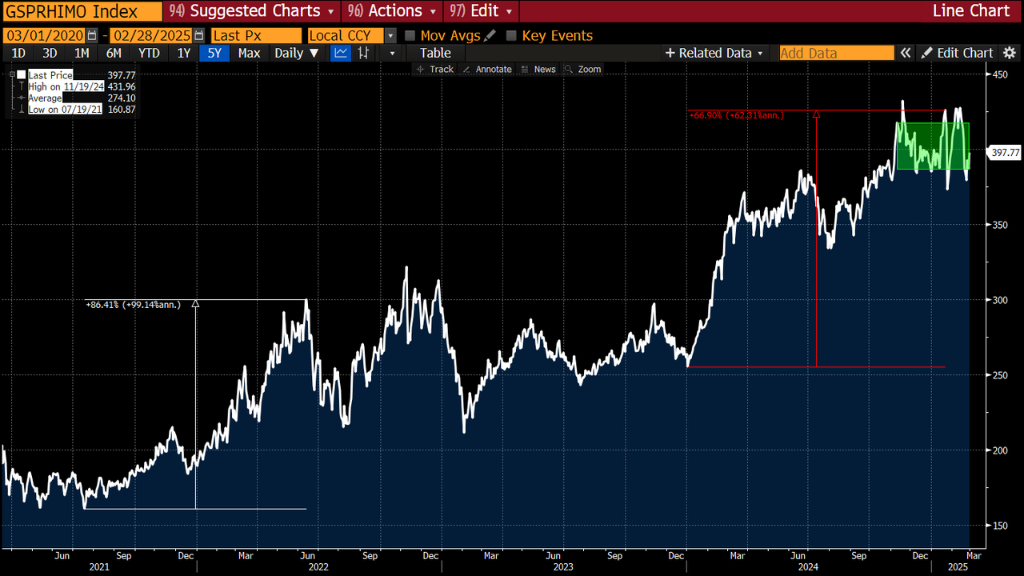Image resolution: width=1024 pixels, height=576 pixels.
Task: Activate the Track crosshair tool
Action: click(x=435, y=69)
